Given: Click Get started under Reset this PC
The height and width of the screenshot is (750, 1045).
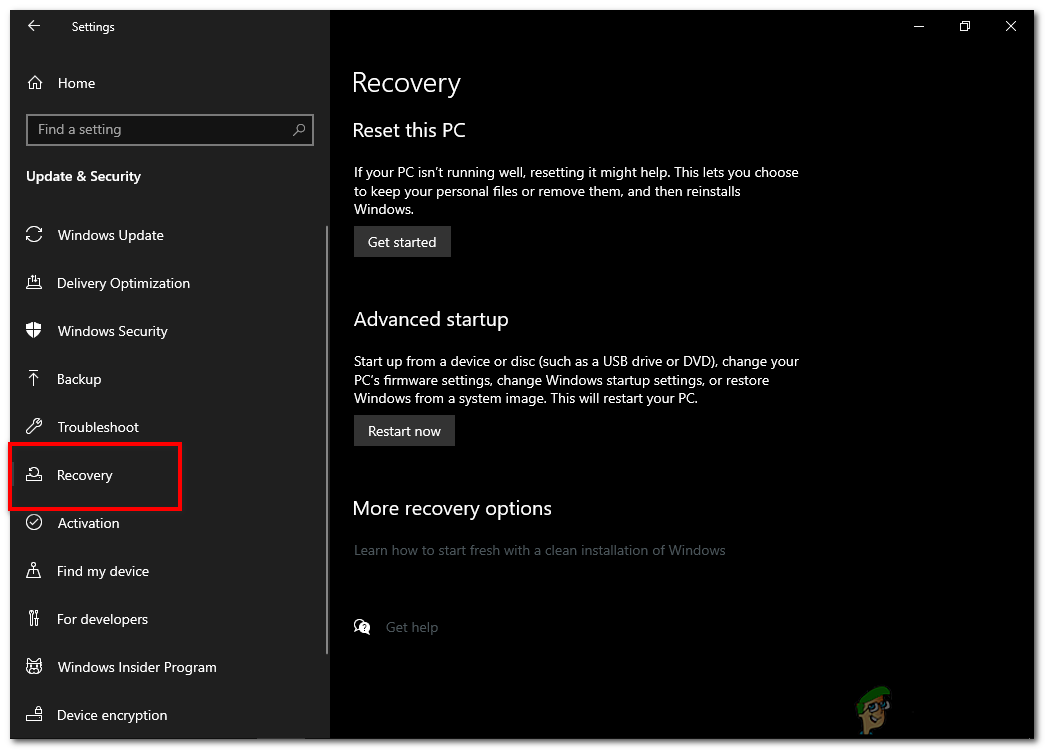Looking at the screenshot, I should pos(402,241).
